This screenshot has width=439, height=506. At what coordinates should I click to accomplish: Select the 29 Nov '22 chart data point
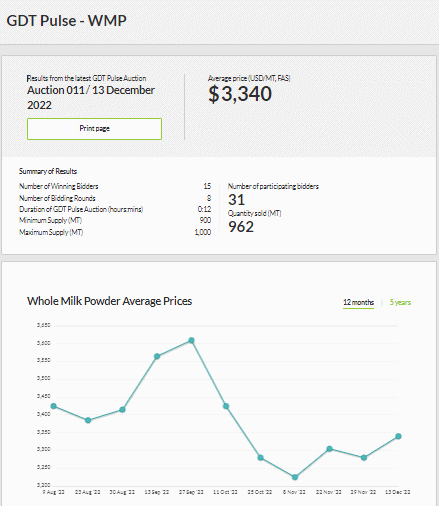[x=364, y=458]
